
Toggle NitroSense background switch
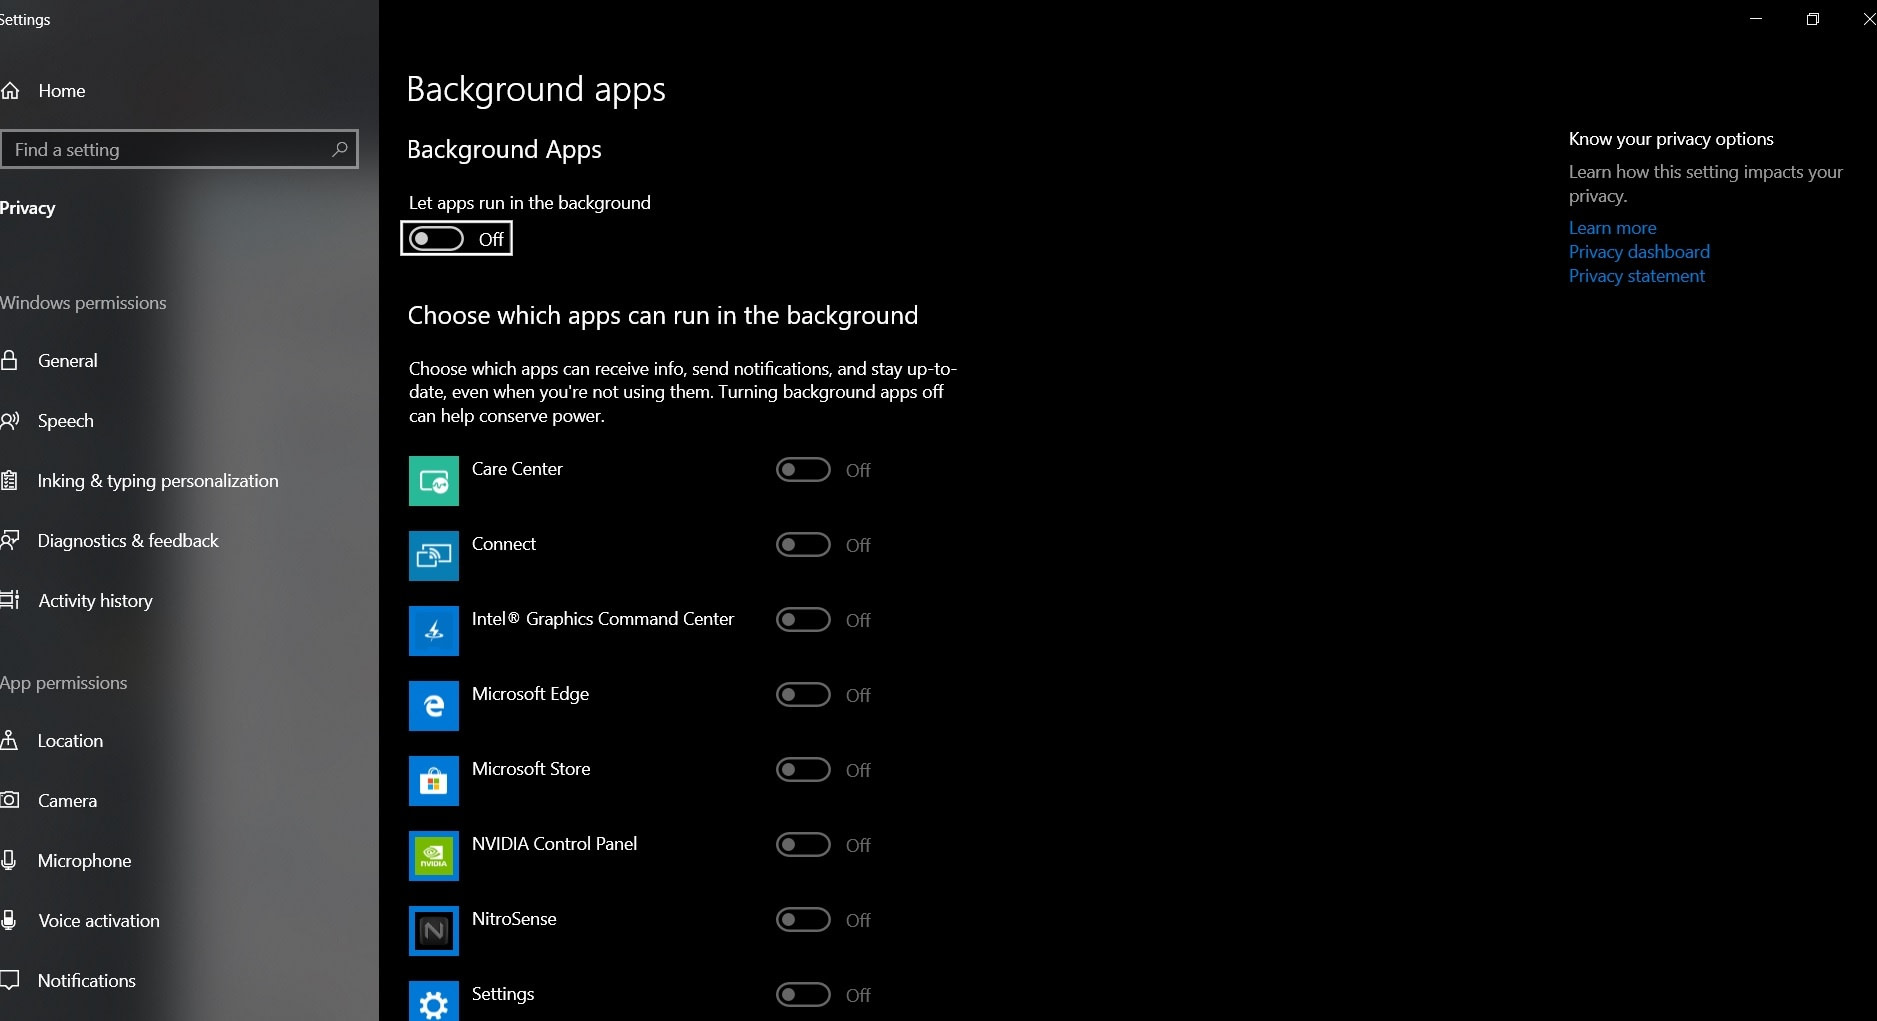click(803, 920)
